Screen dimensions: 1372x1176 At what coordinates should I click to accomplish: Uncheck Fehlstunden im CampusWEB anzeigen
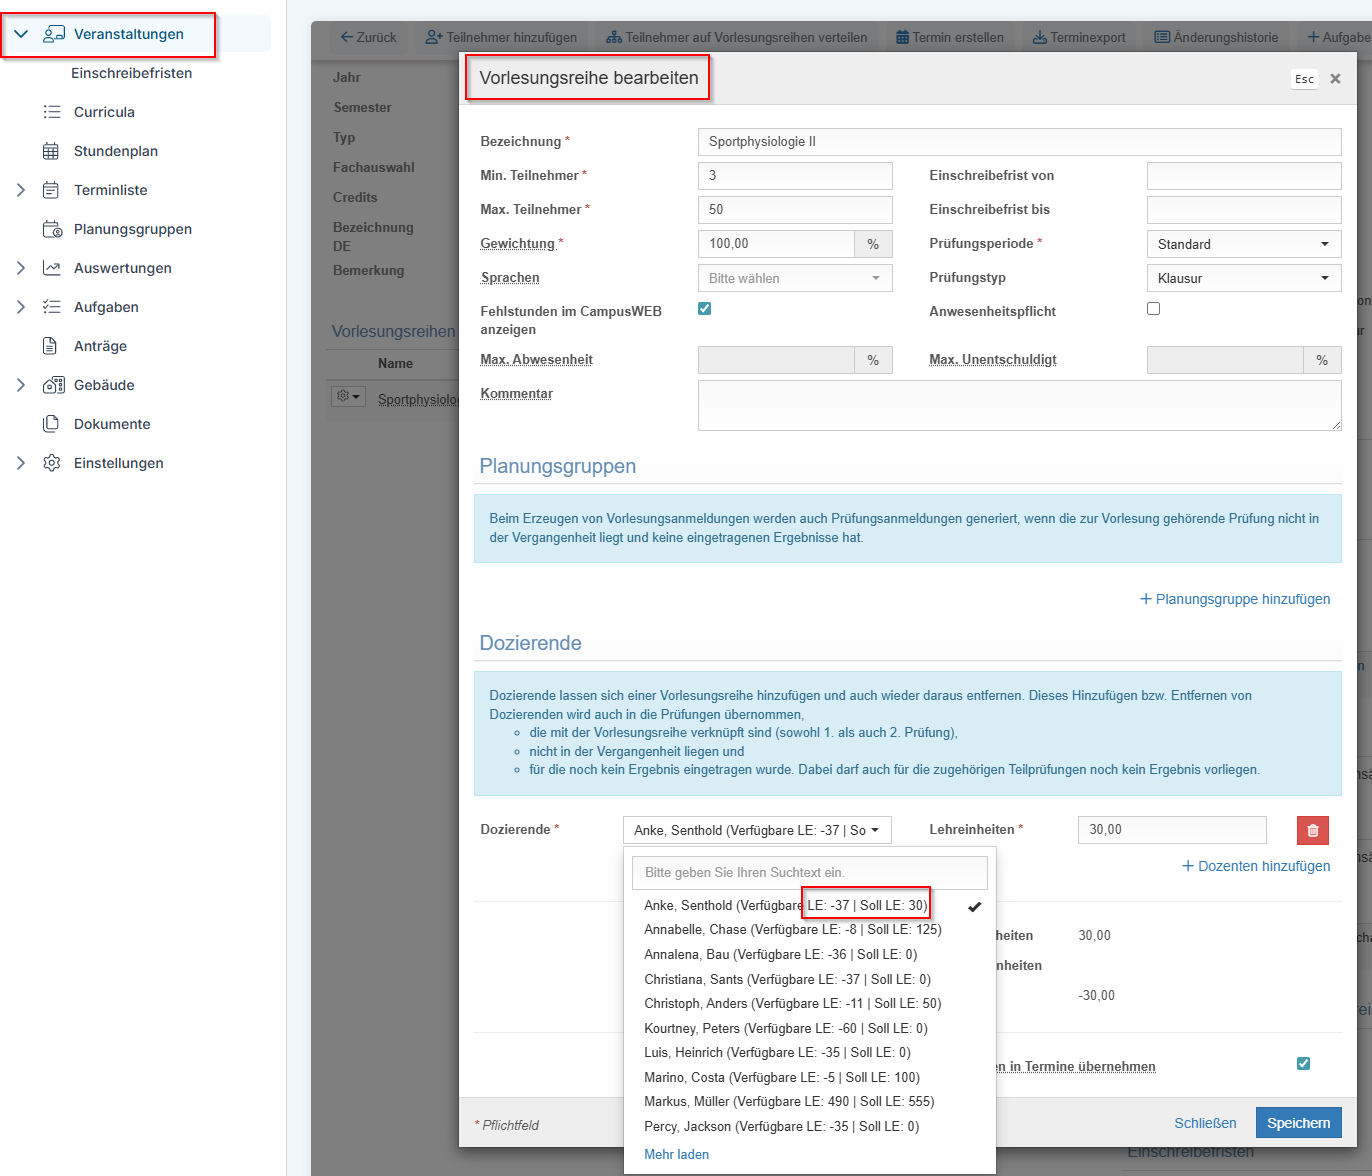click(x=704, y=308)
